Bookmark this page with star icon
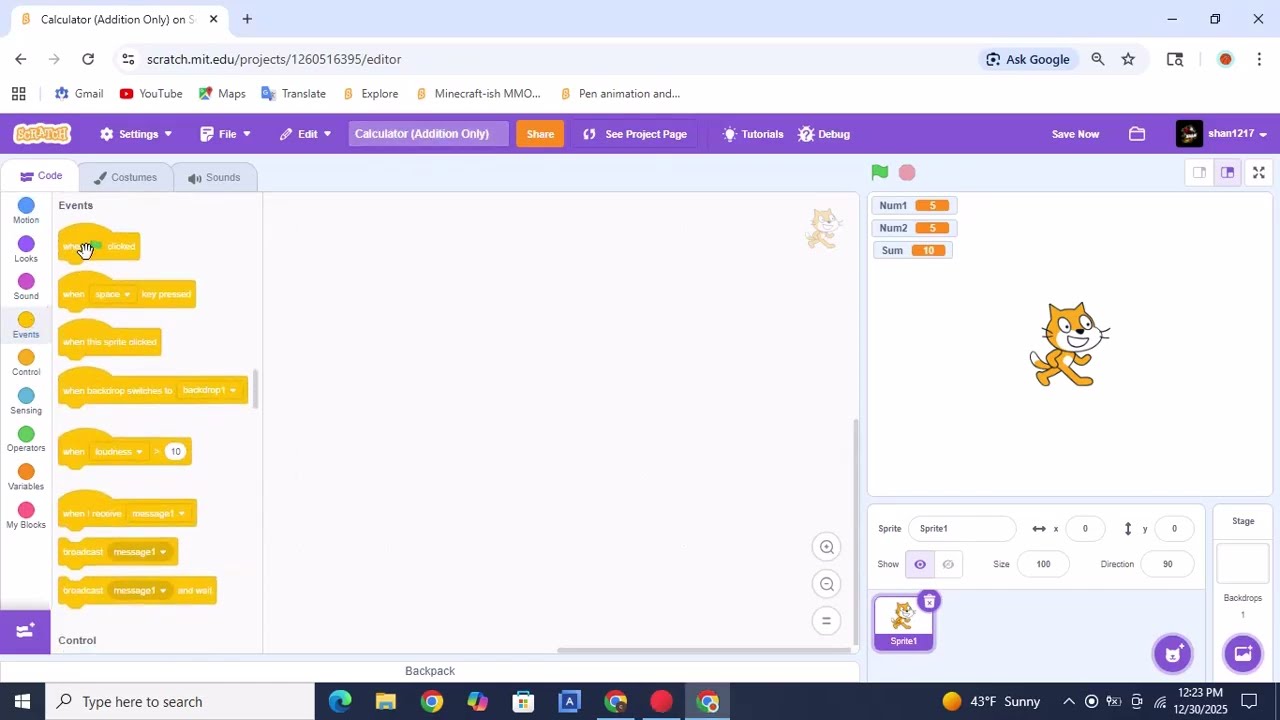The image size is (1280, 720). 1128,59
